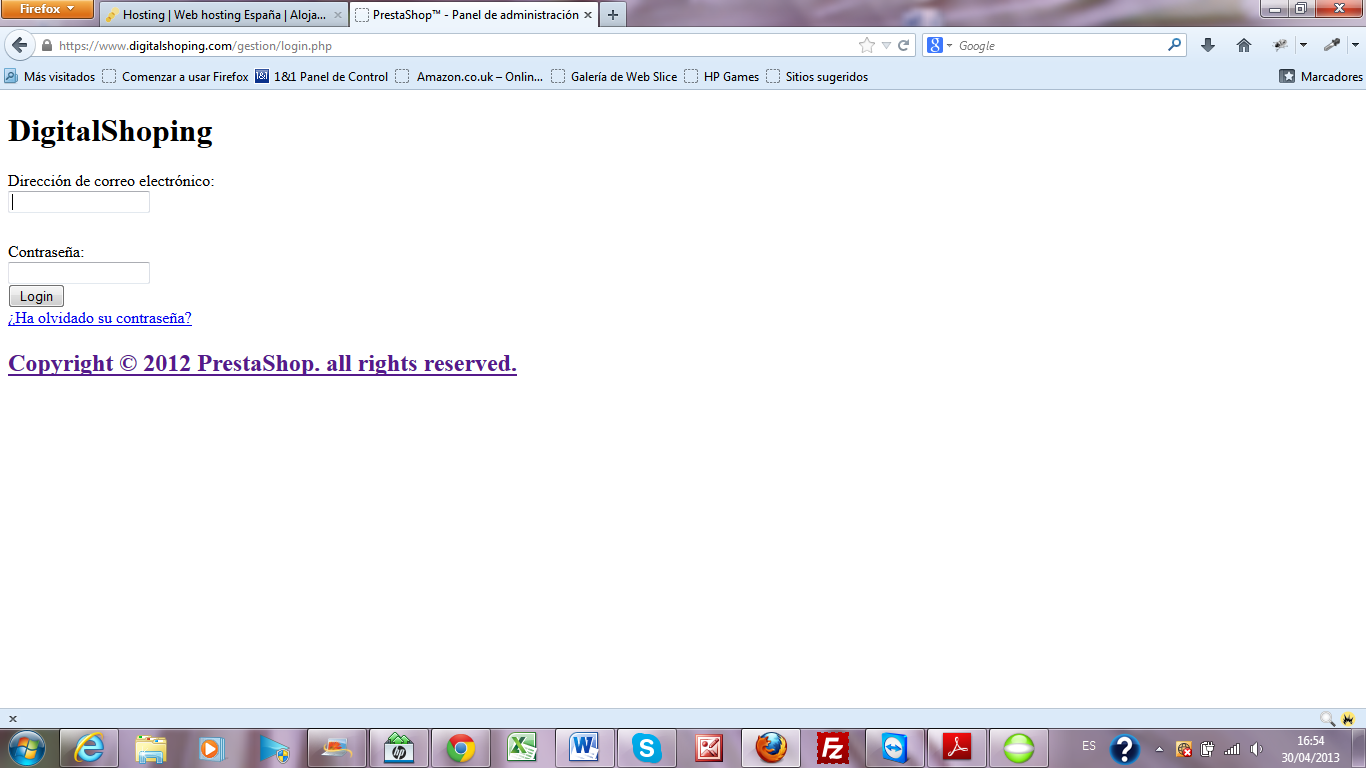This screenshot has height=768, width=1366.
Task: Close the Hosting | Web hosting España tab
Action: [337, 16]
